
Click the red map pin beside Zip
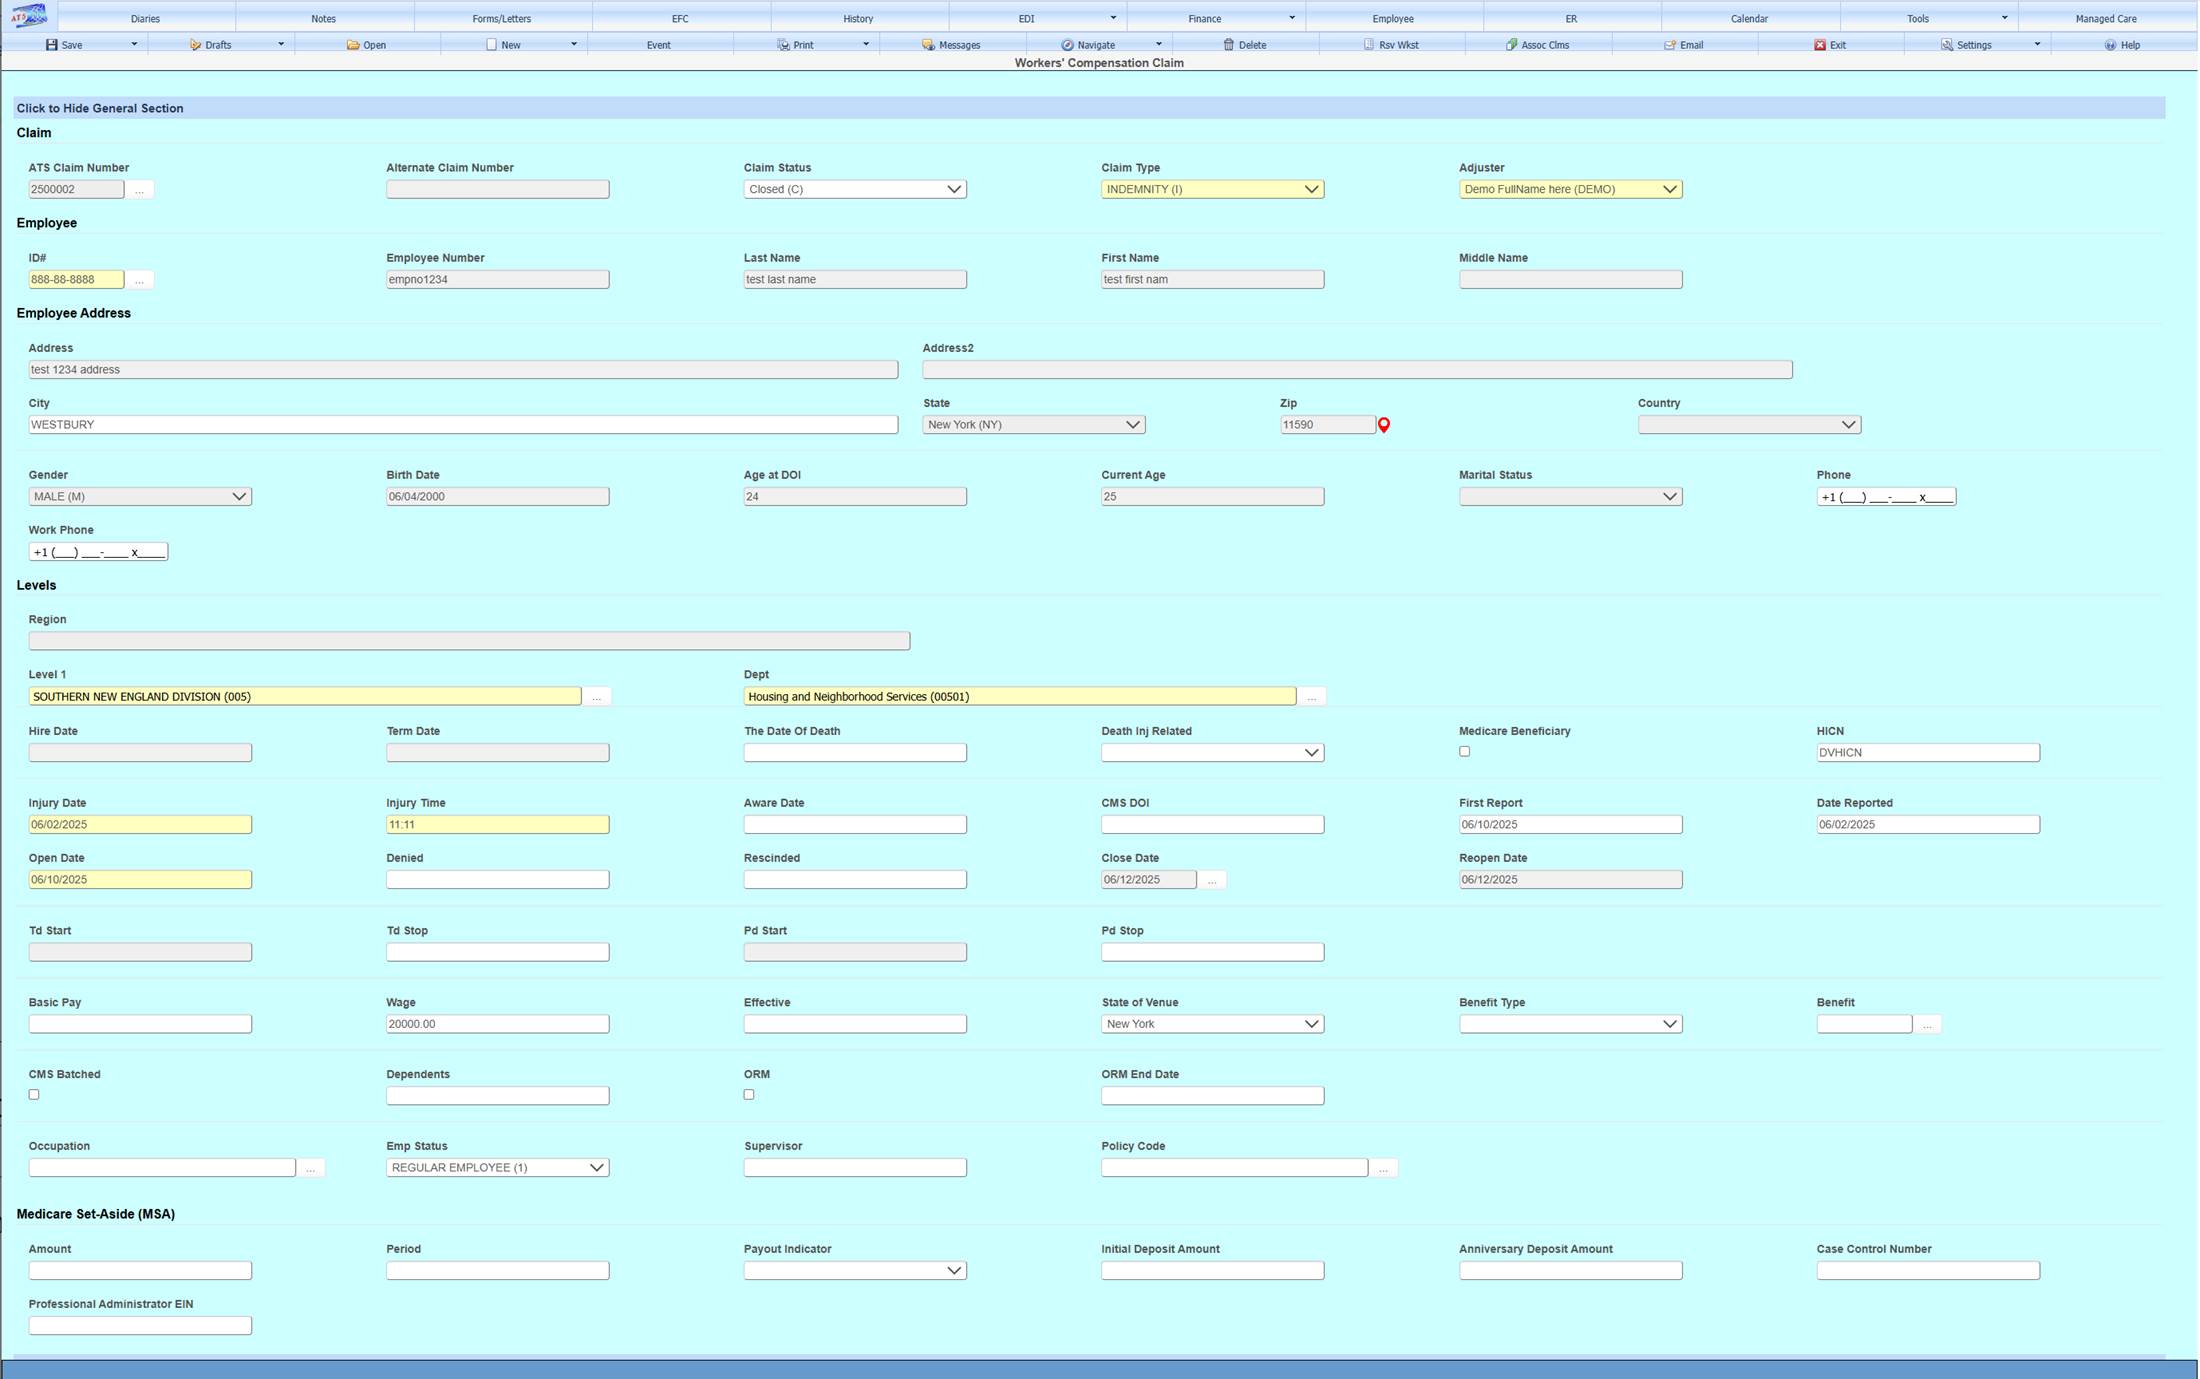(x=1383, y=424)
